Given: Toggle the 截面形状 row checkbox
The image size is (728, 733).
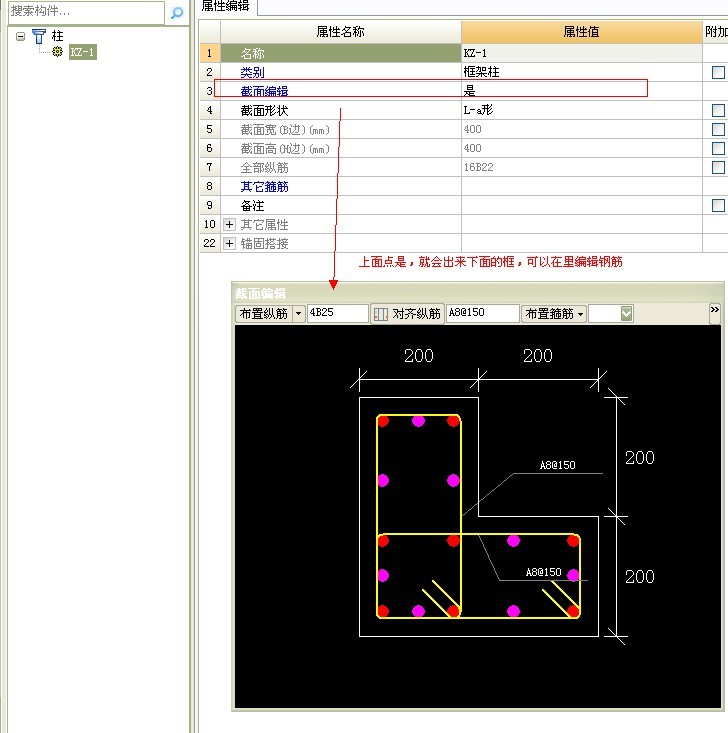Looking at the screenshot, I should pos(718,110).
